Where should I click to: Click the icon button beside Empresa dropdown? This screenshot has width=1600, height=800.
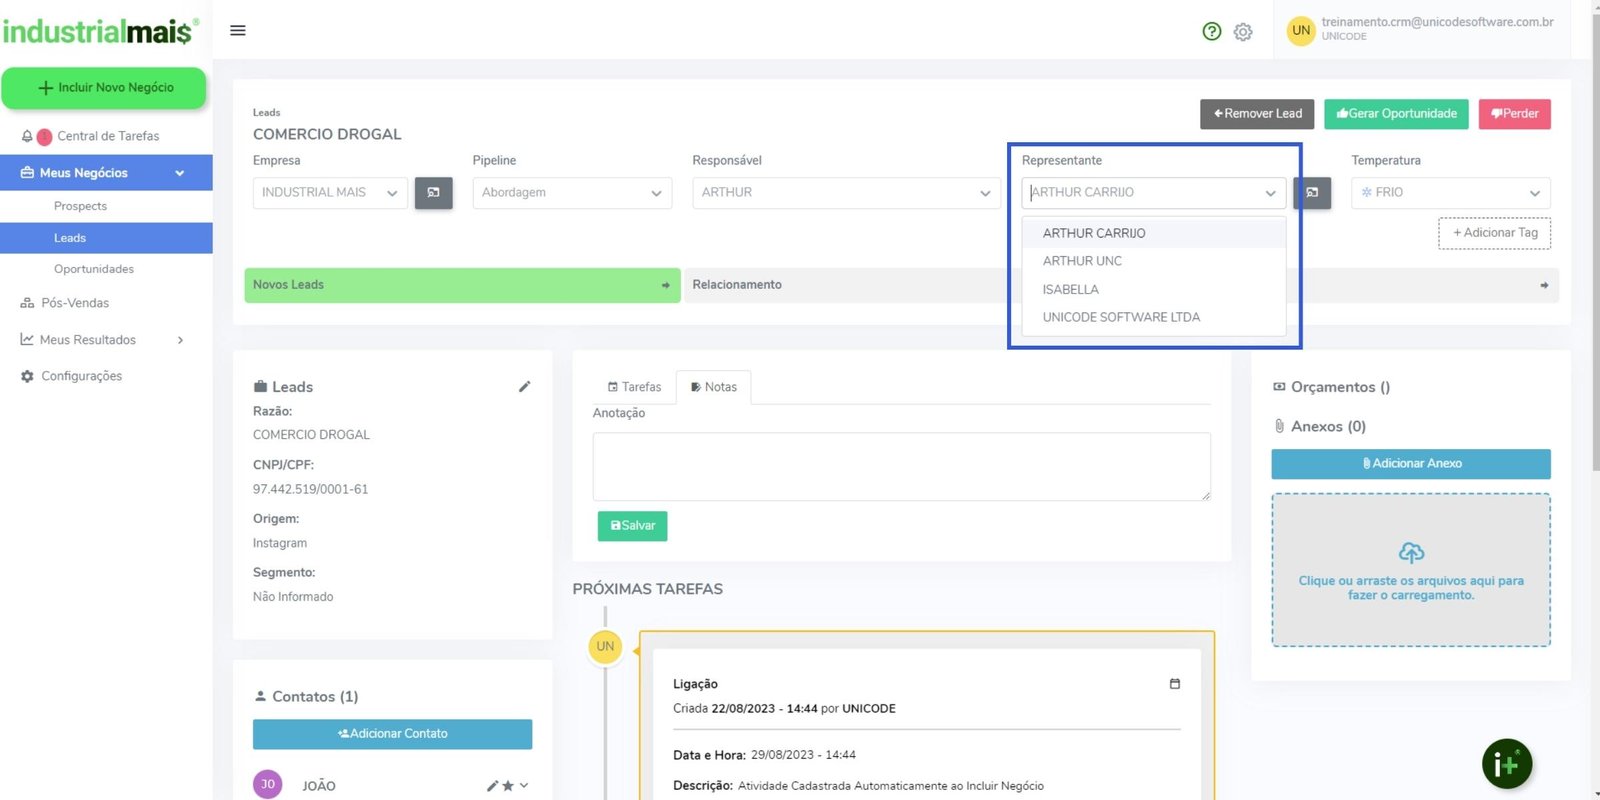point(433,193)
